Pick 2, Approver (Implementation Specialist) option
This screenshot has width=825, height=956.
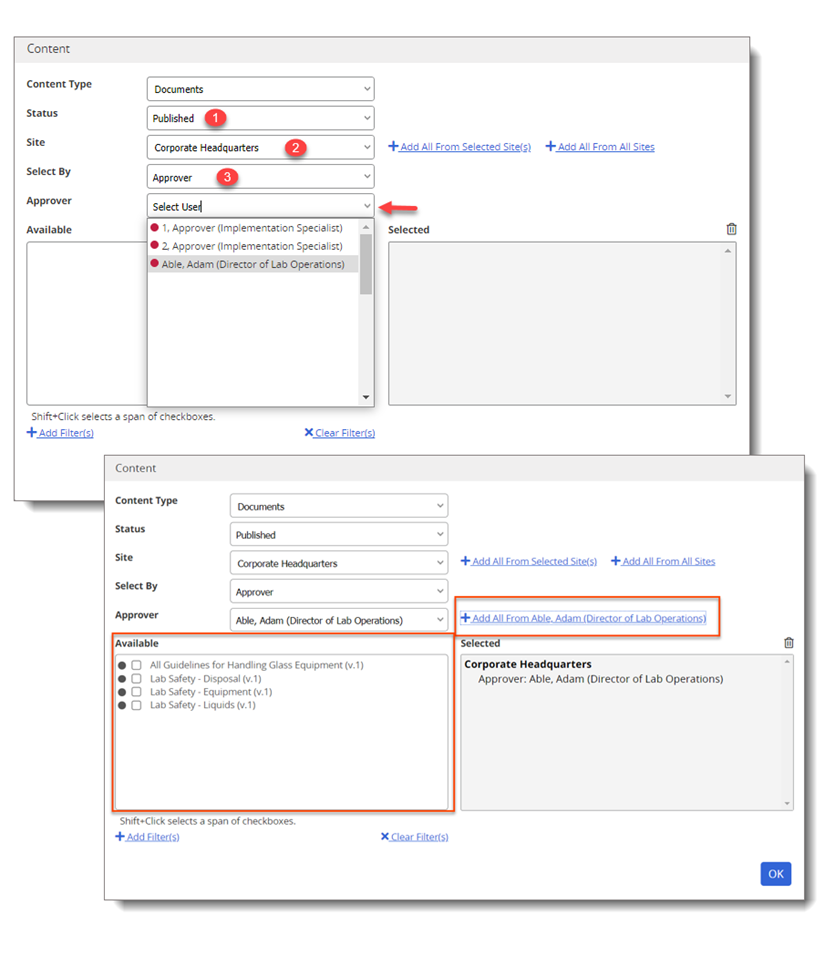pyautogui.click(x=252, y=246)
